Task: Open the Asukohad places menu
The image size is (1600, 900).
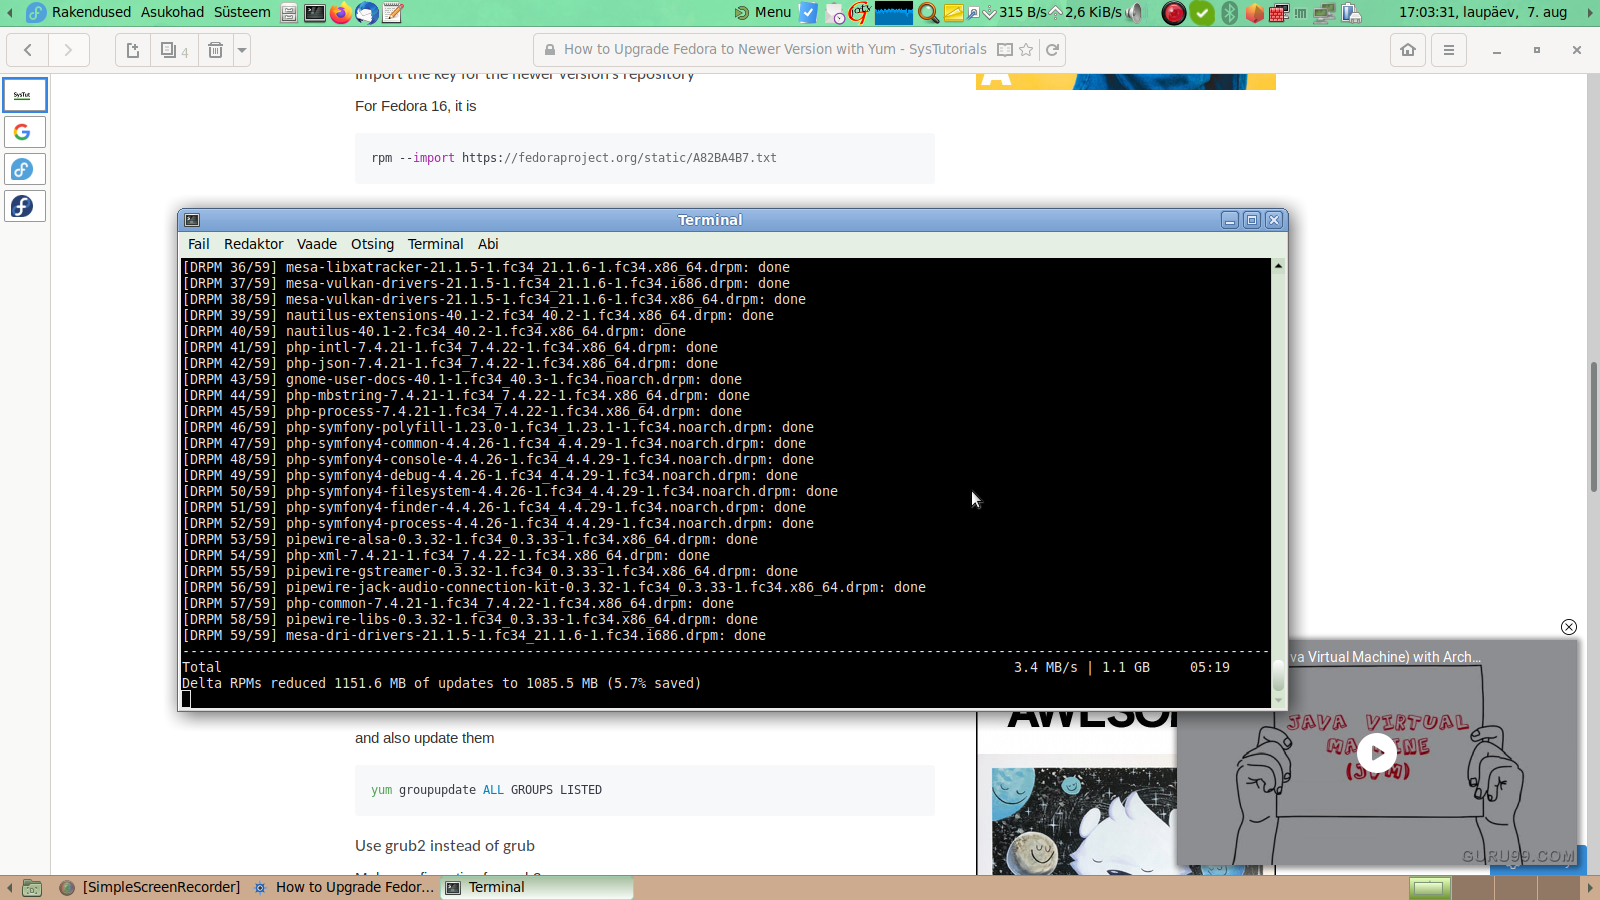Action: (172, 12)
